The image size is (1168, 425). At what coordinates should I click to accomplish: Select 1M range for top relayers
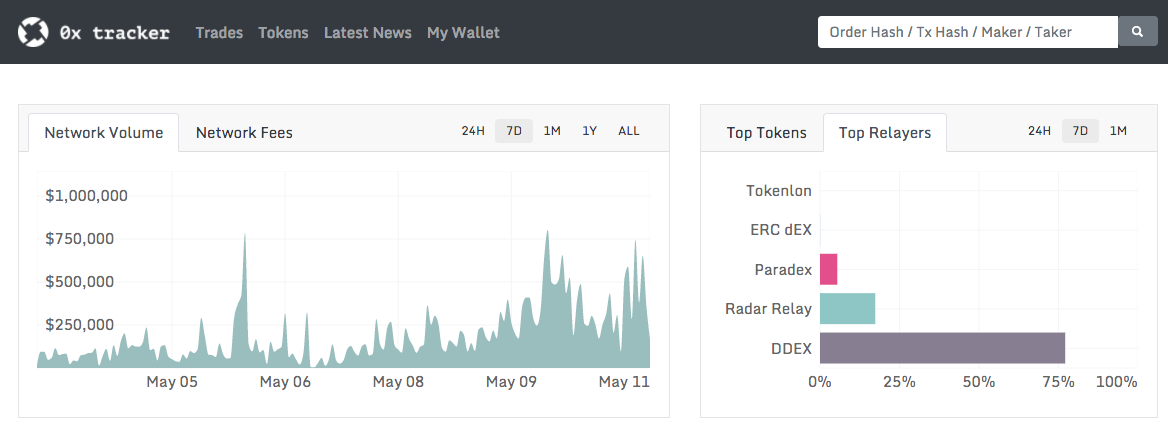tap(1118, 131)
